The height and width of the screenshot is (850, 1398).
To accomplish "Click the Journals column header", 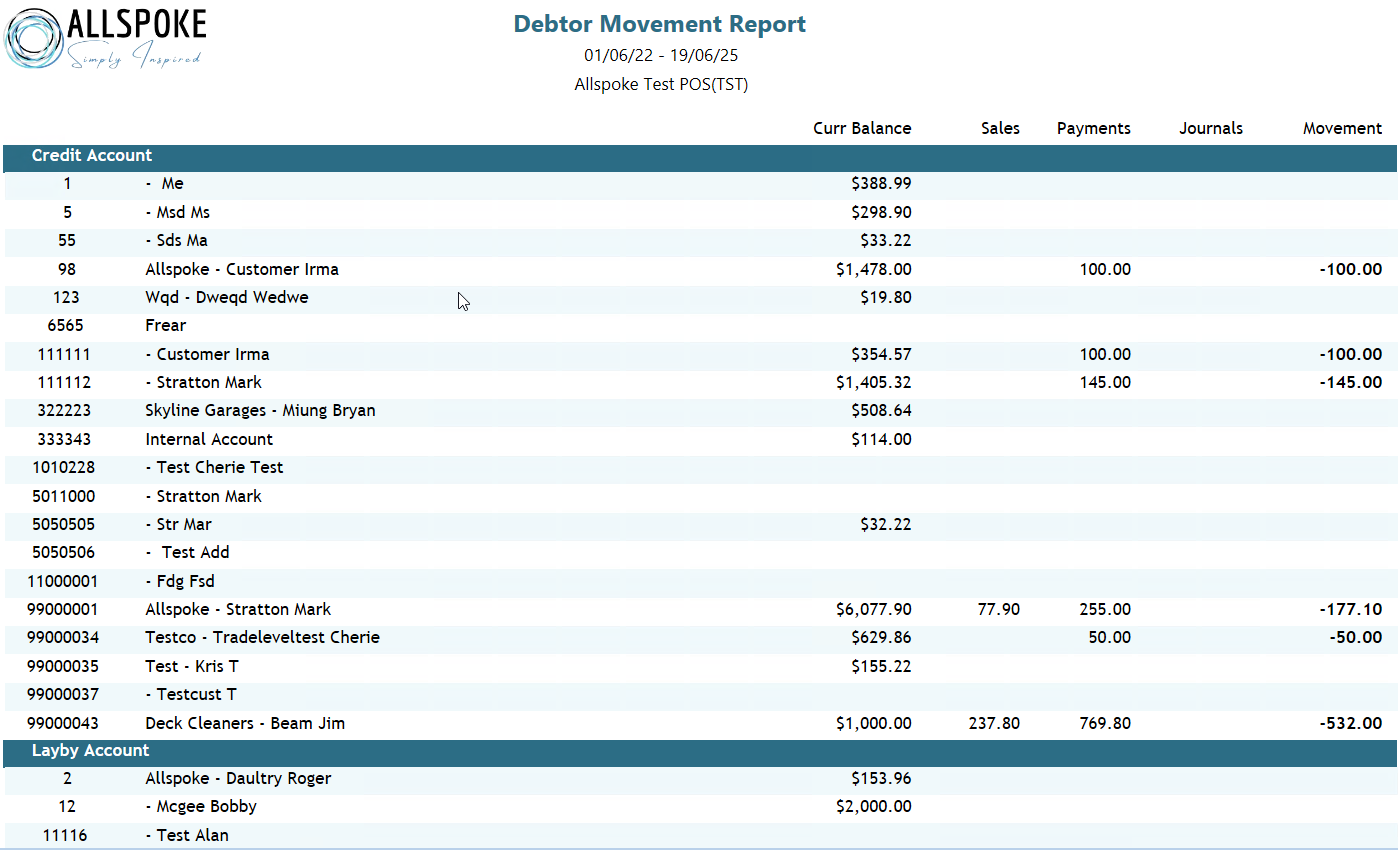I will point(1211,128).
